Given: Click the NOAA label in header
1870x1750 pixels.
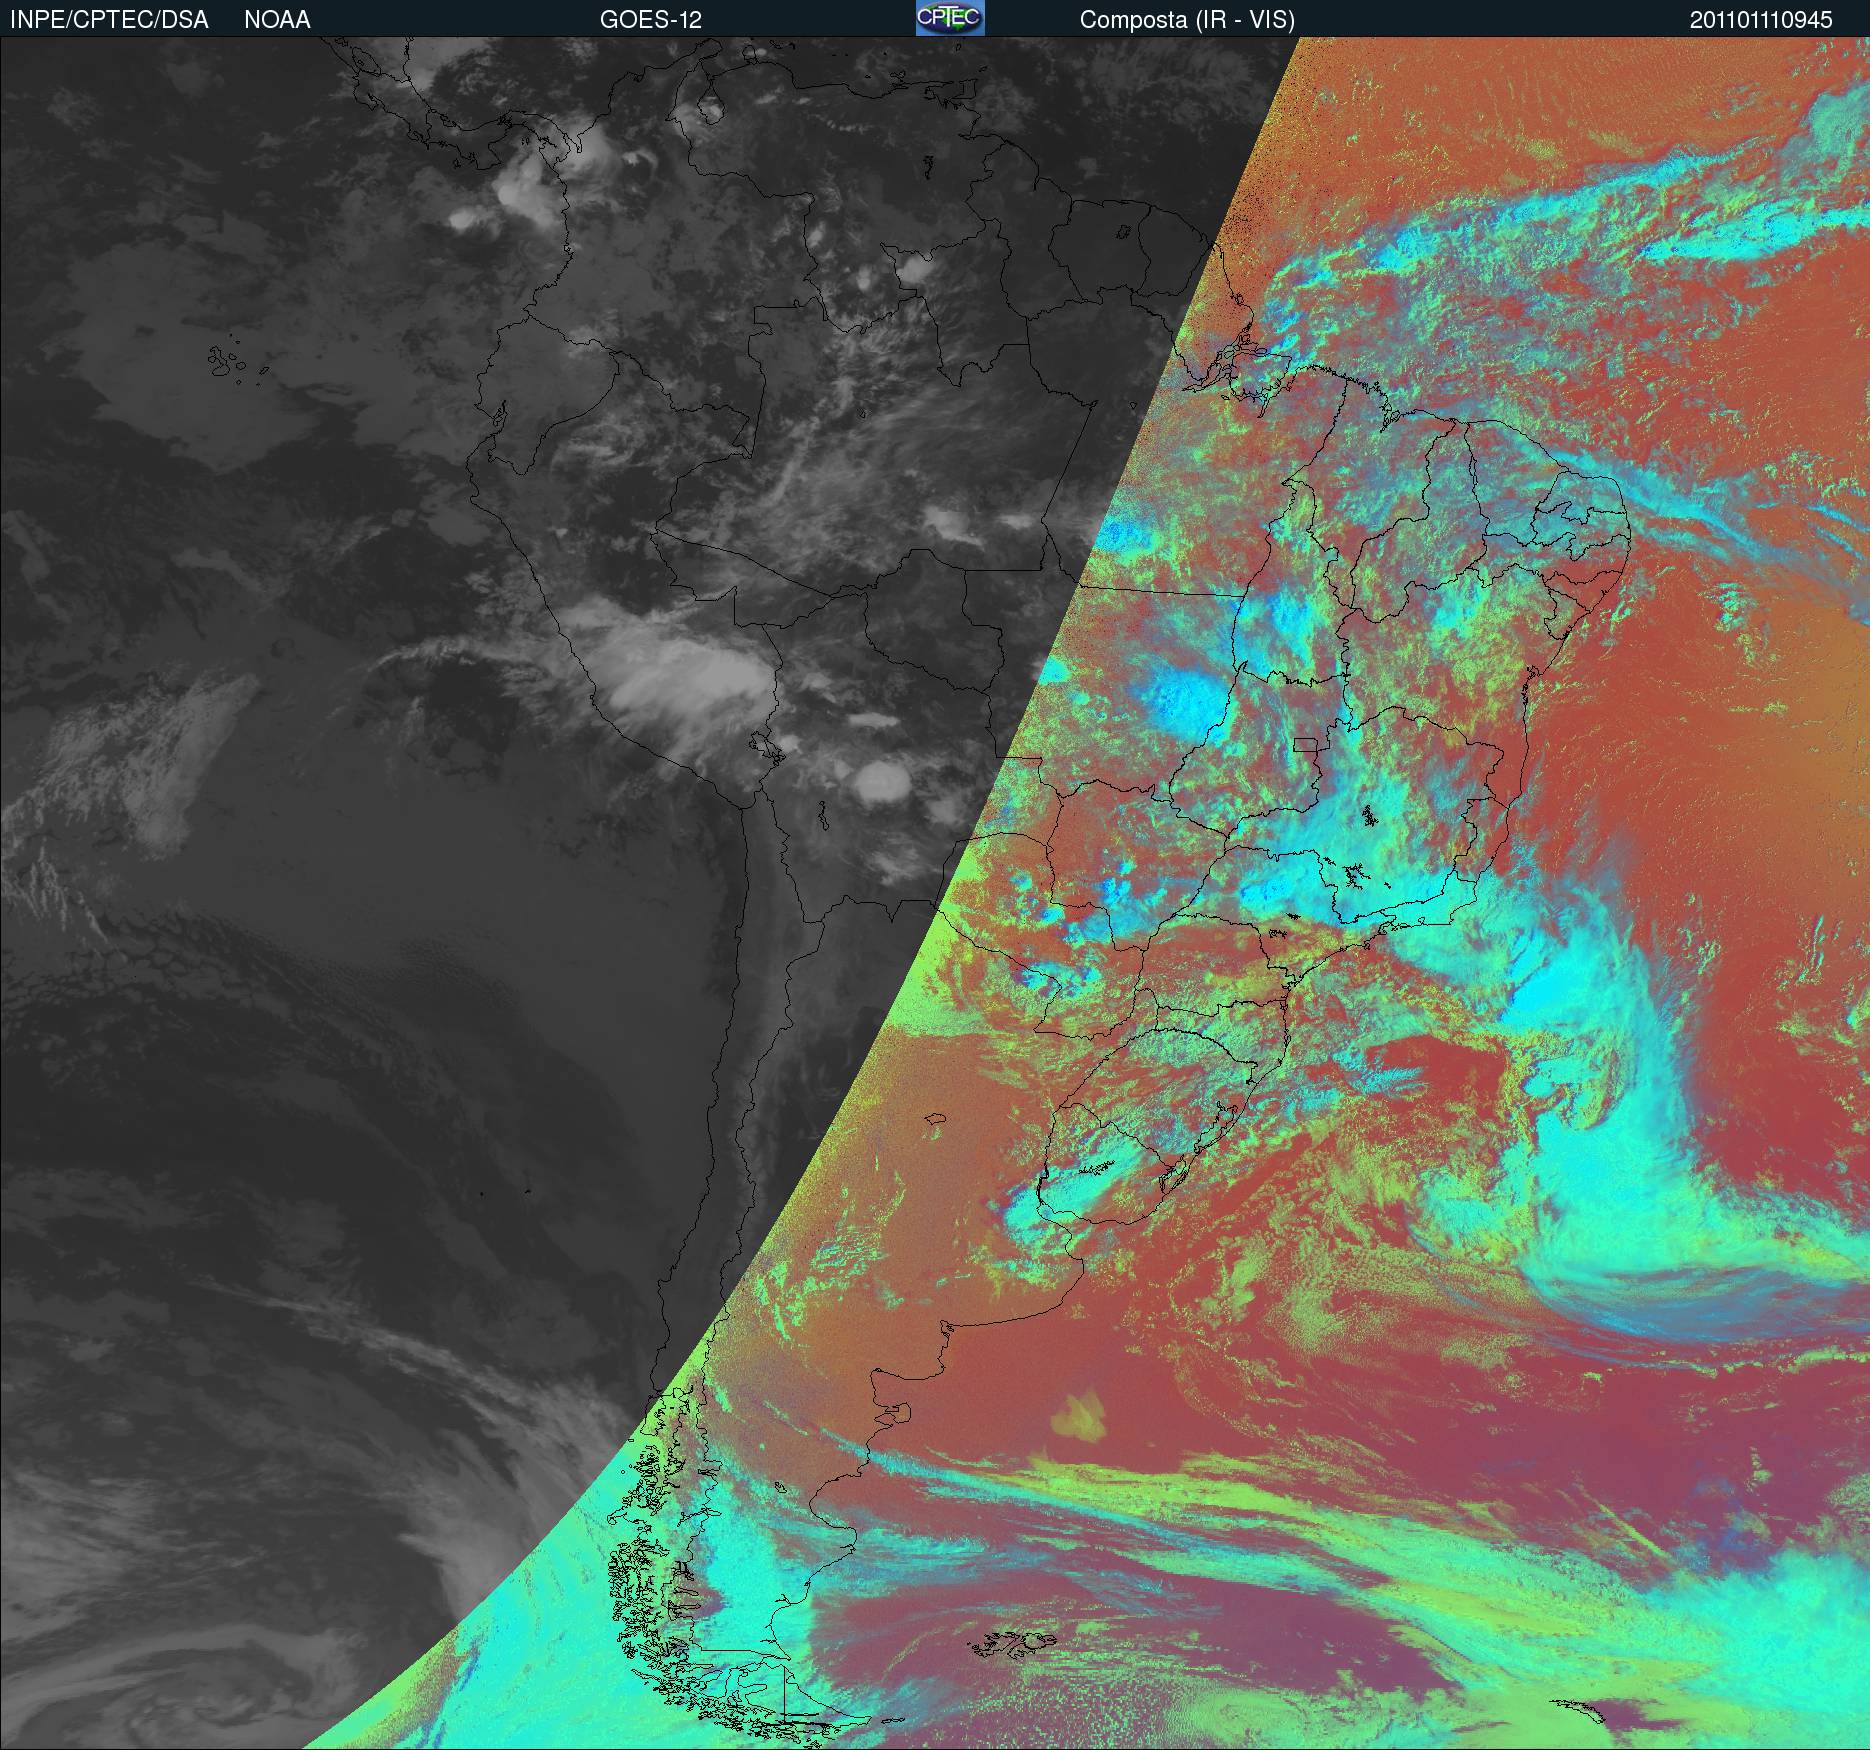Looking at the screenshot, I should coord(277,20).
